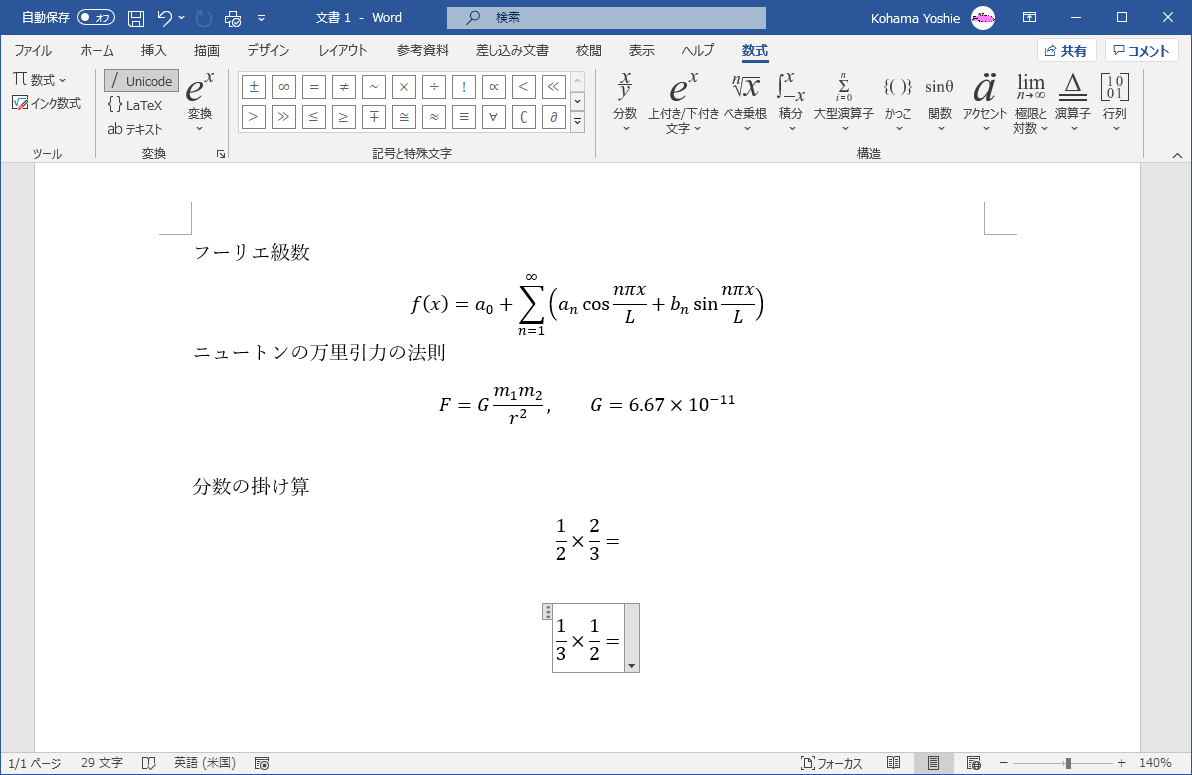Open the アクセント accent menu

click(985, 103)
